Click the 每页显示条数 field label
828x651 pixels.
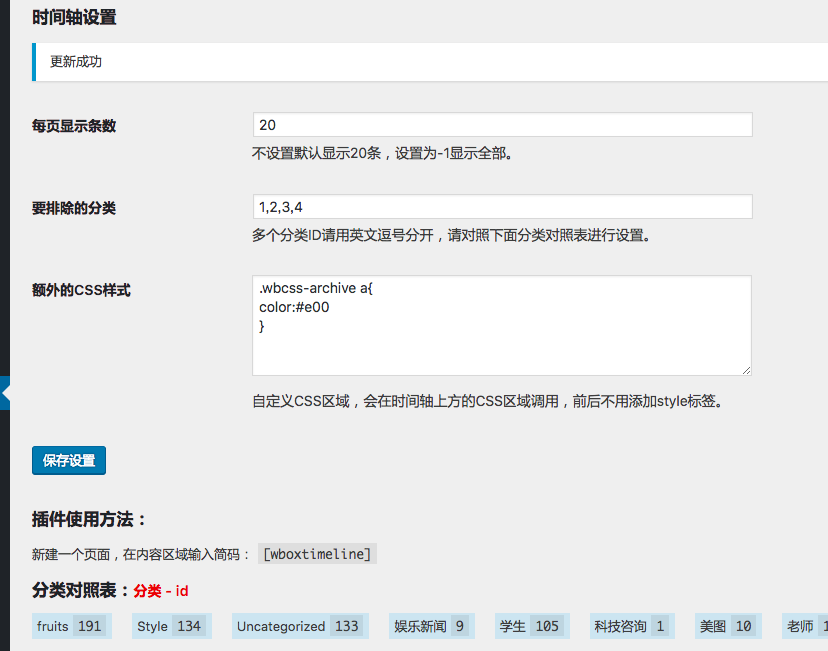tap(74, 126)
